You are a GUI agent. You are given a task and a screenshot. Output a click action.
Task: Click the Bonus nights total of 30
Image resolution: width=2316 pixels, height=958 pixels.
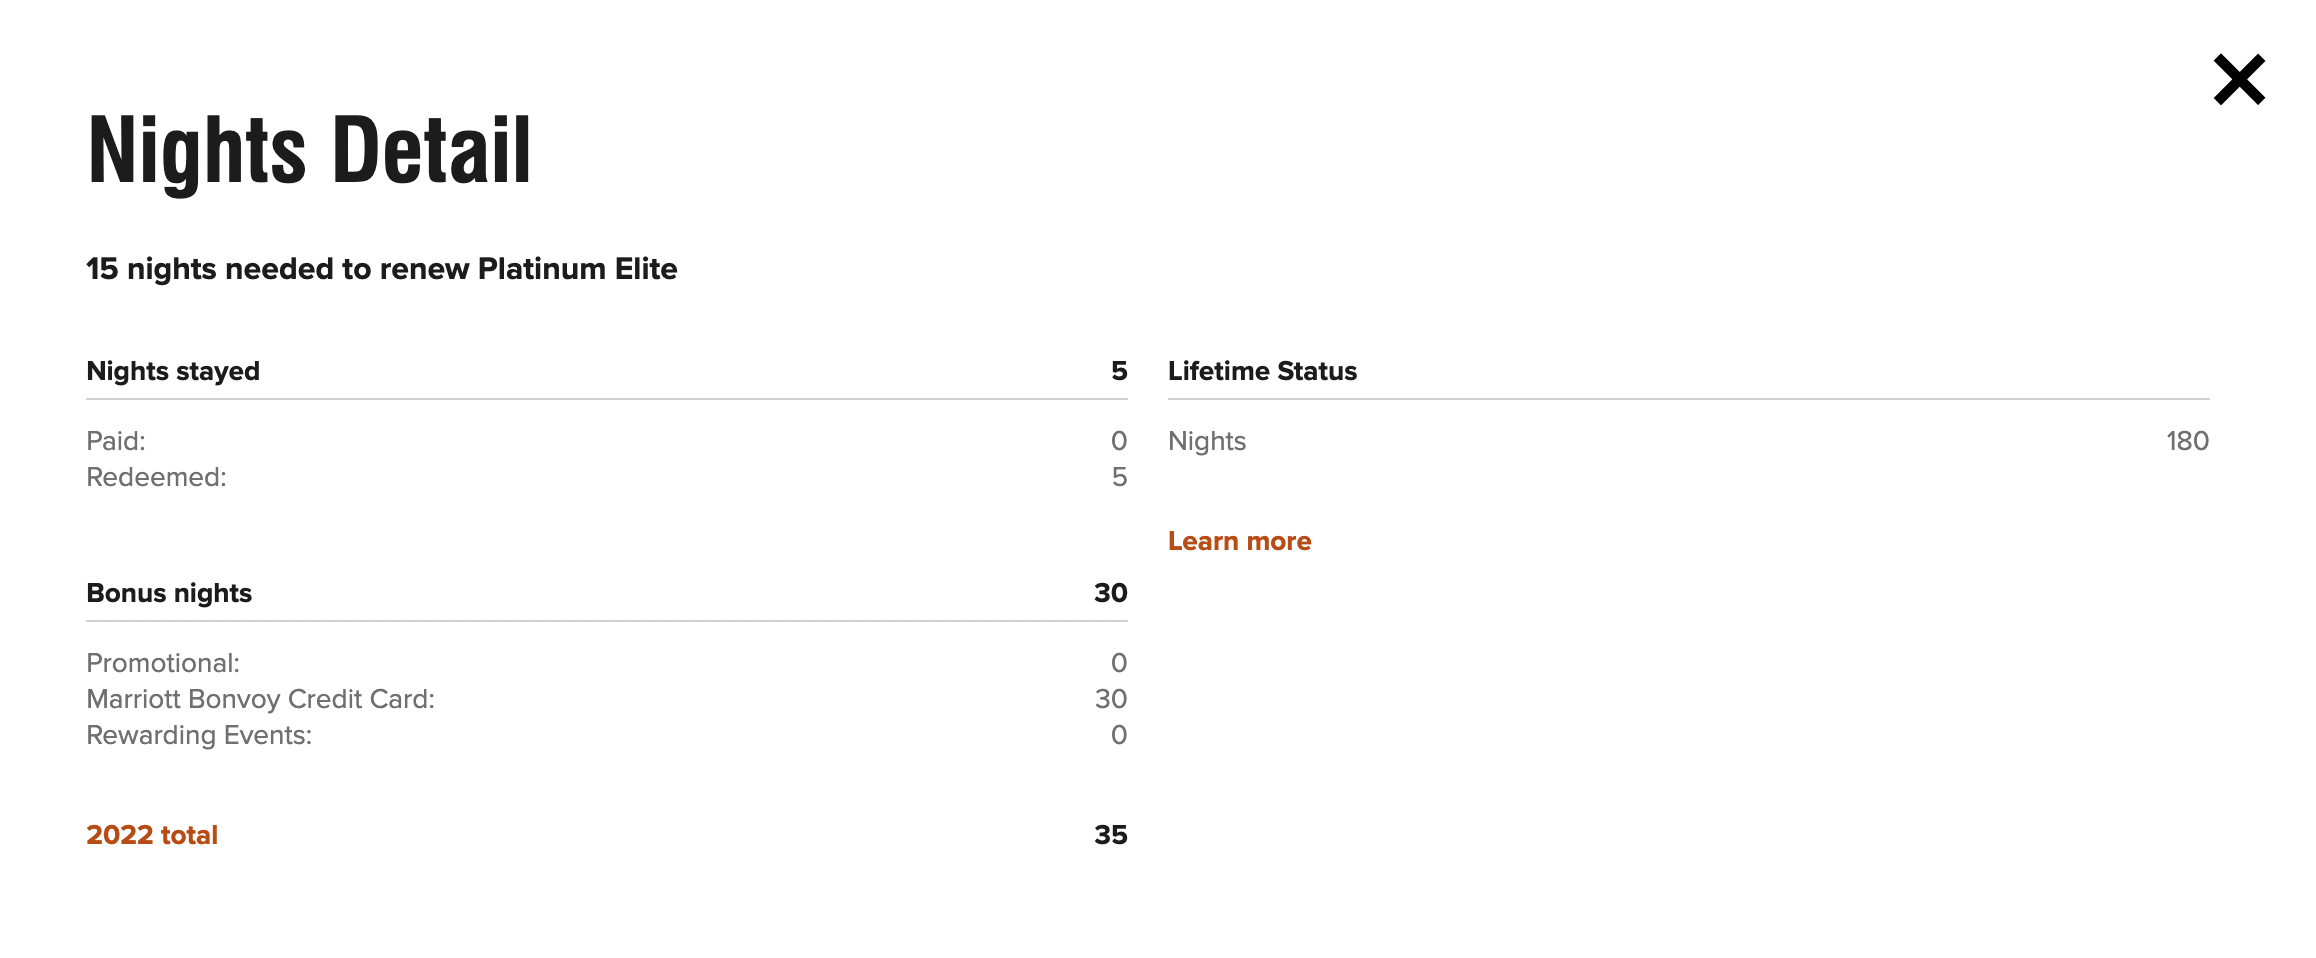click(1110, 593)
